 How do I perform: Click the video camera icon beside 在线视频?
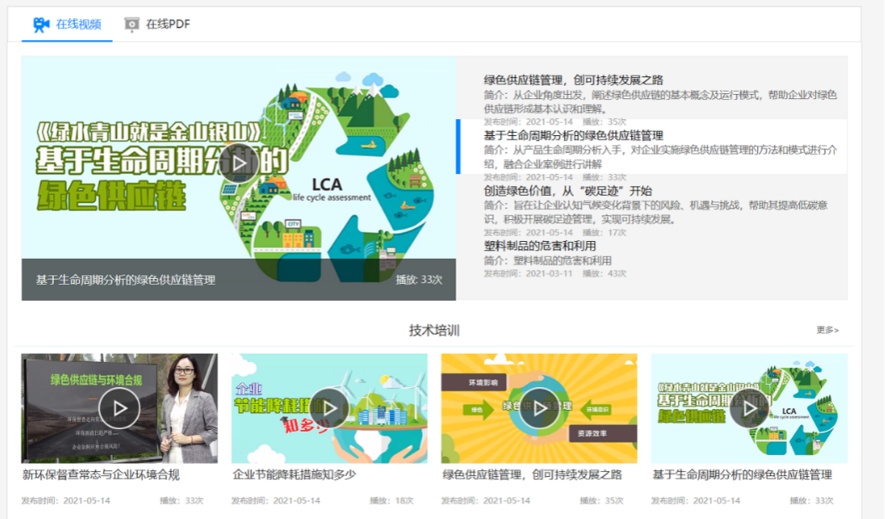coord(41,24)
